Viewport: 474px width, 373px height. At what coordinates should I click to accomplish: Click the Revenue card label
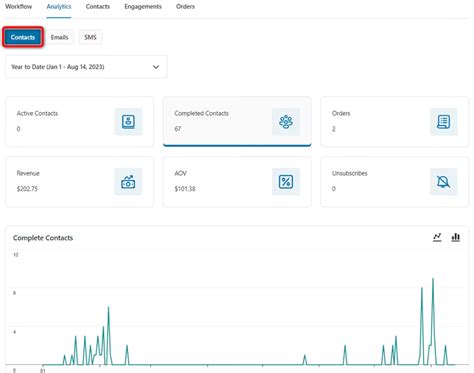(28, 173)
